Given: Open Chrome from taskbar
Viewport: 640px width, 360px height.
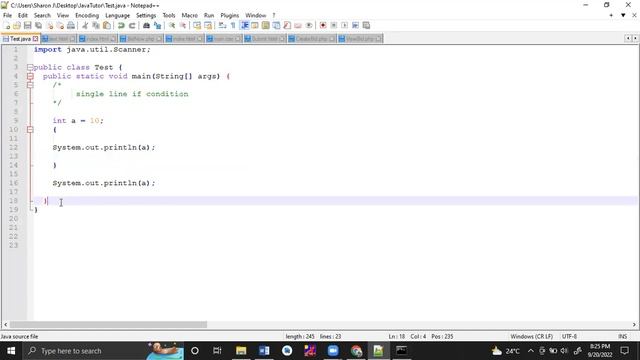Looking at the screenshot, I should tap(356, 351).
